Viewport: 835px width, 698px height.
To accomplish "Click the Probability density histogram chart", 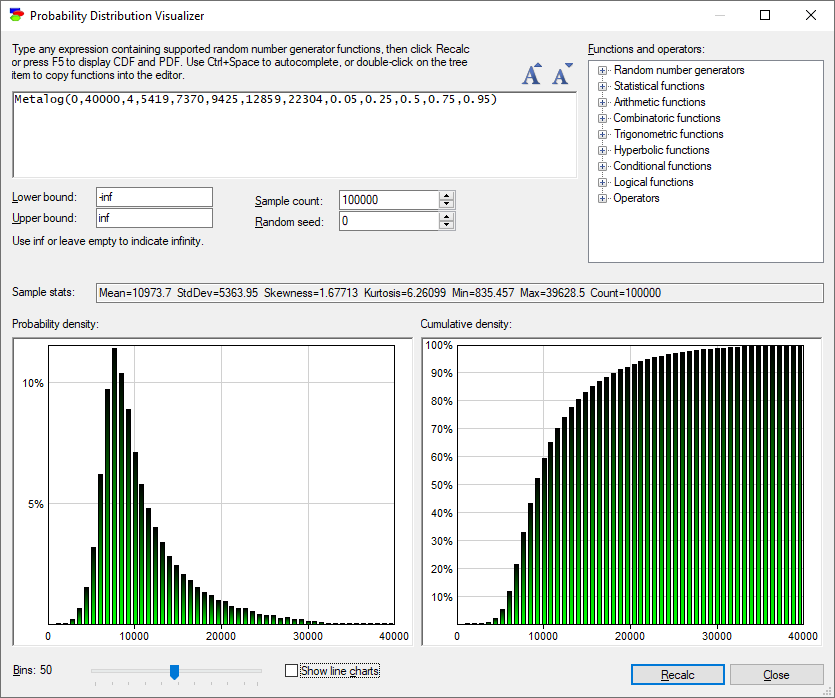I will point(212,491).
